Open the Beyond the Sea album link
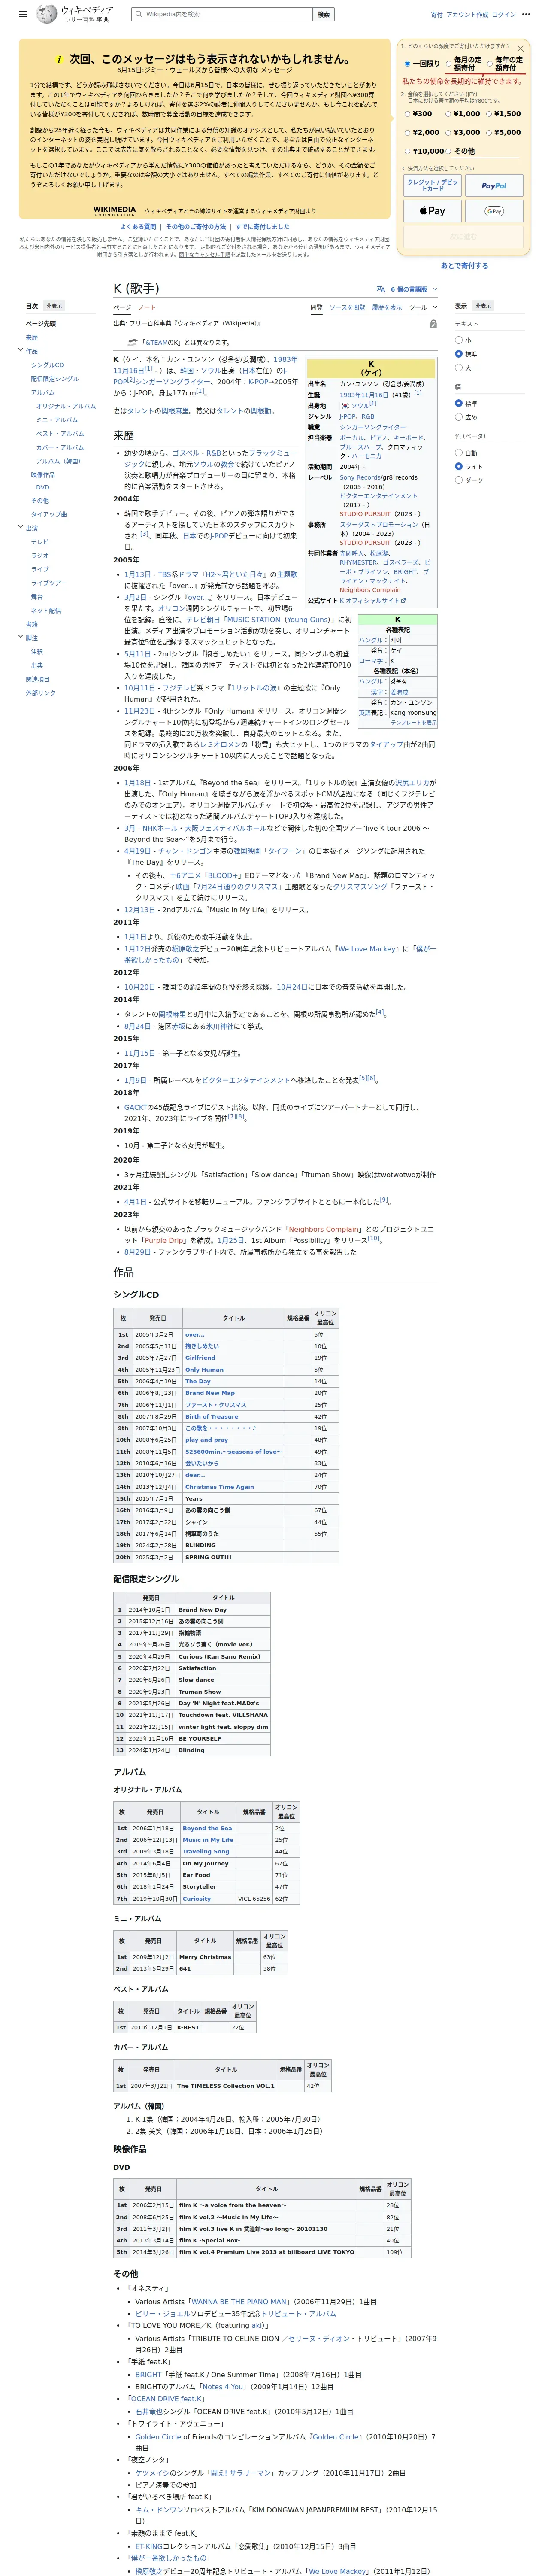 pyautogui.click(x=207, y=1828)
